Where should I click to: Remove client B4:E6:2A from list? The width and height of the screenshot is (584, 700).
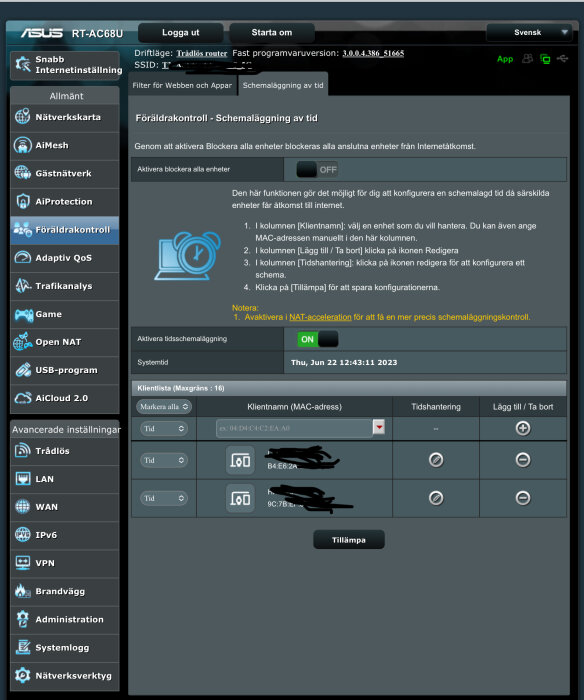(x=523, y=460)
